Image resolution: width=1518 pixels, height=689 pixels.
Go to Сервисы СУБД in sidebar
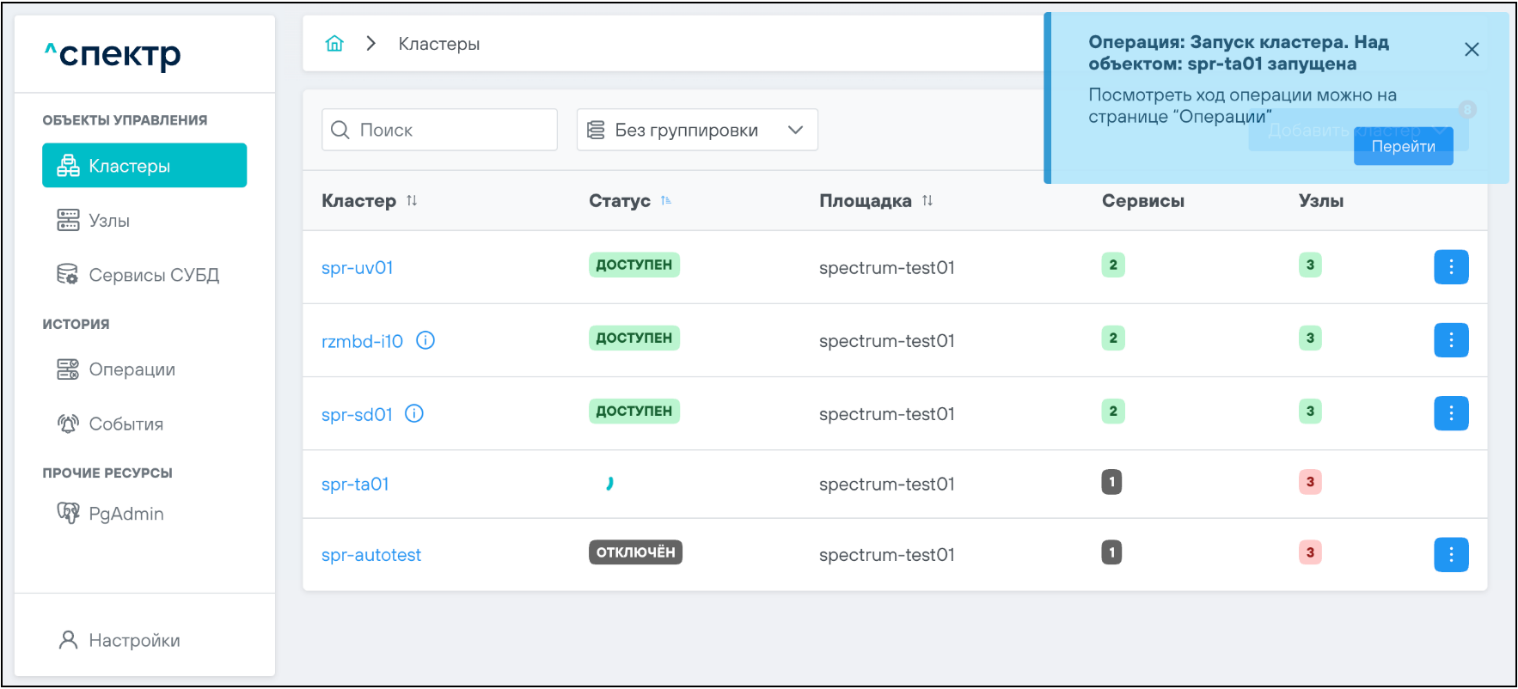coord(152,275)
